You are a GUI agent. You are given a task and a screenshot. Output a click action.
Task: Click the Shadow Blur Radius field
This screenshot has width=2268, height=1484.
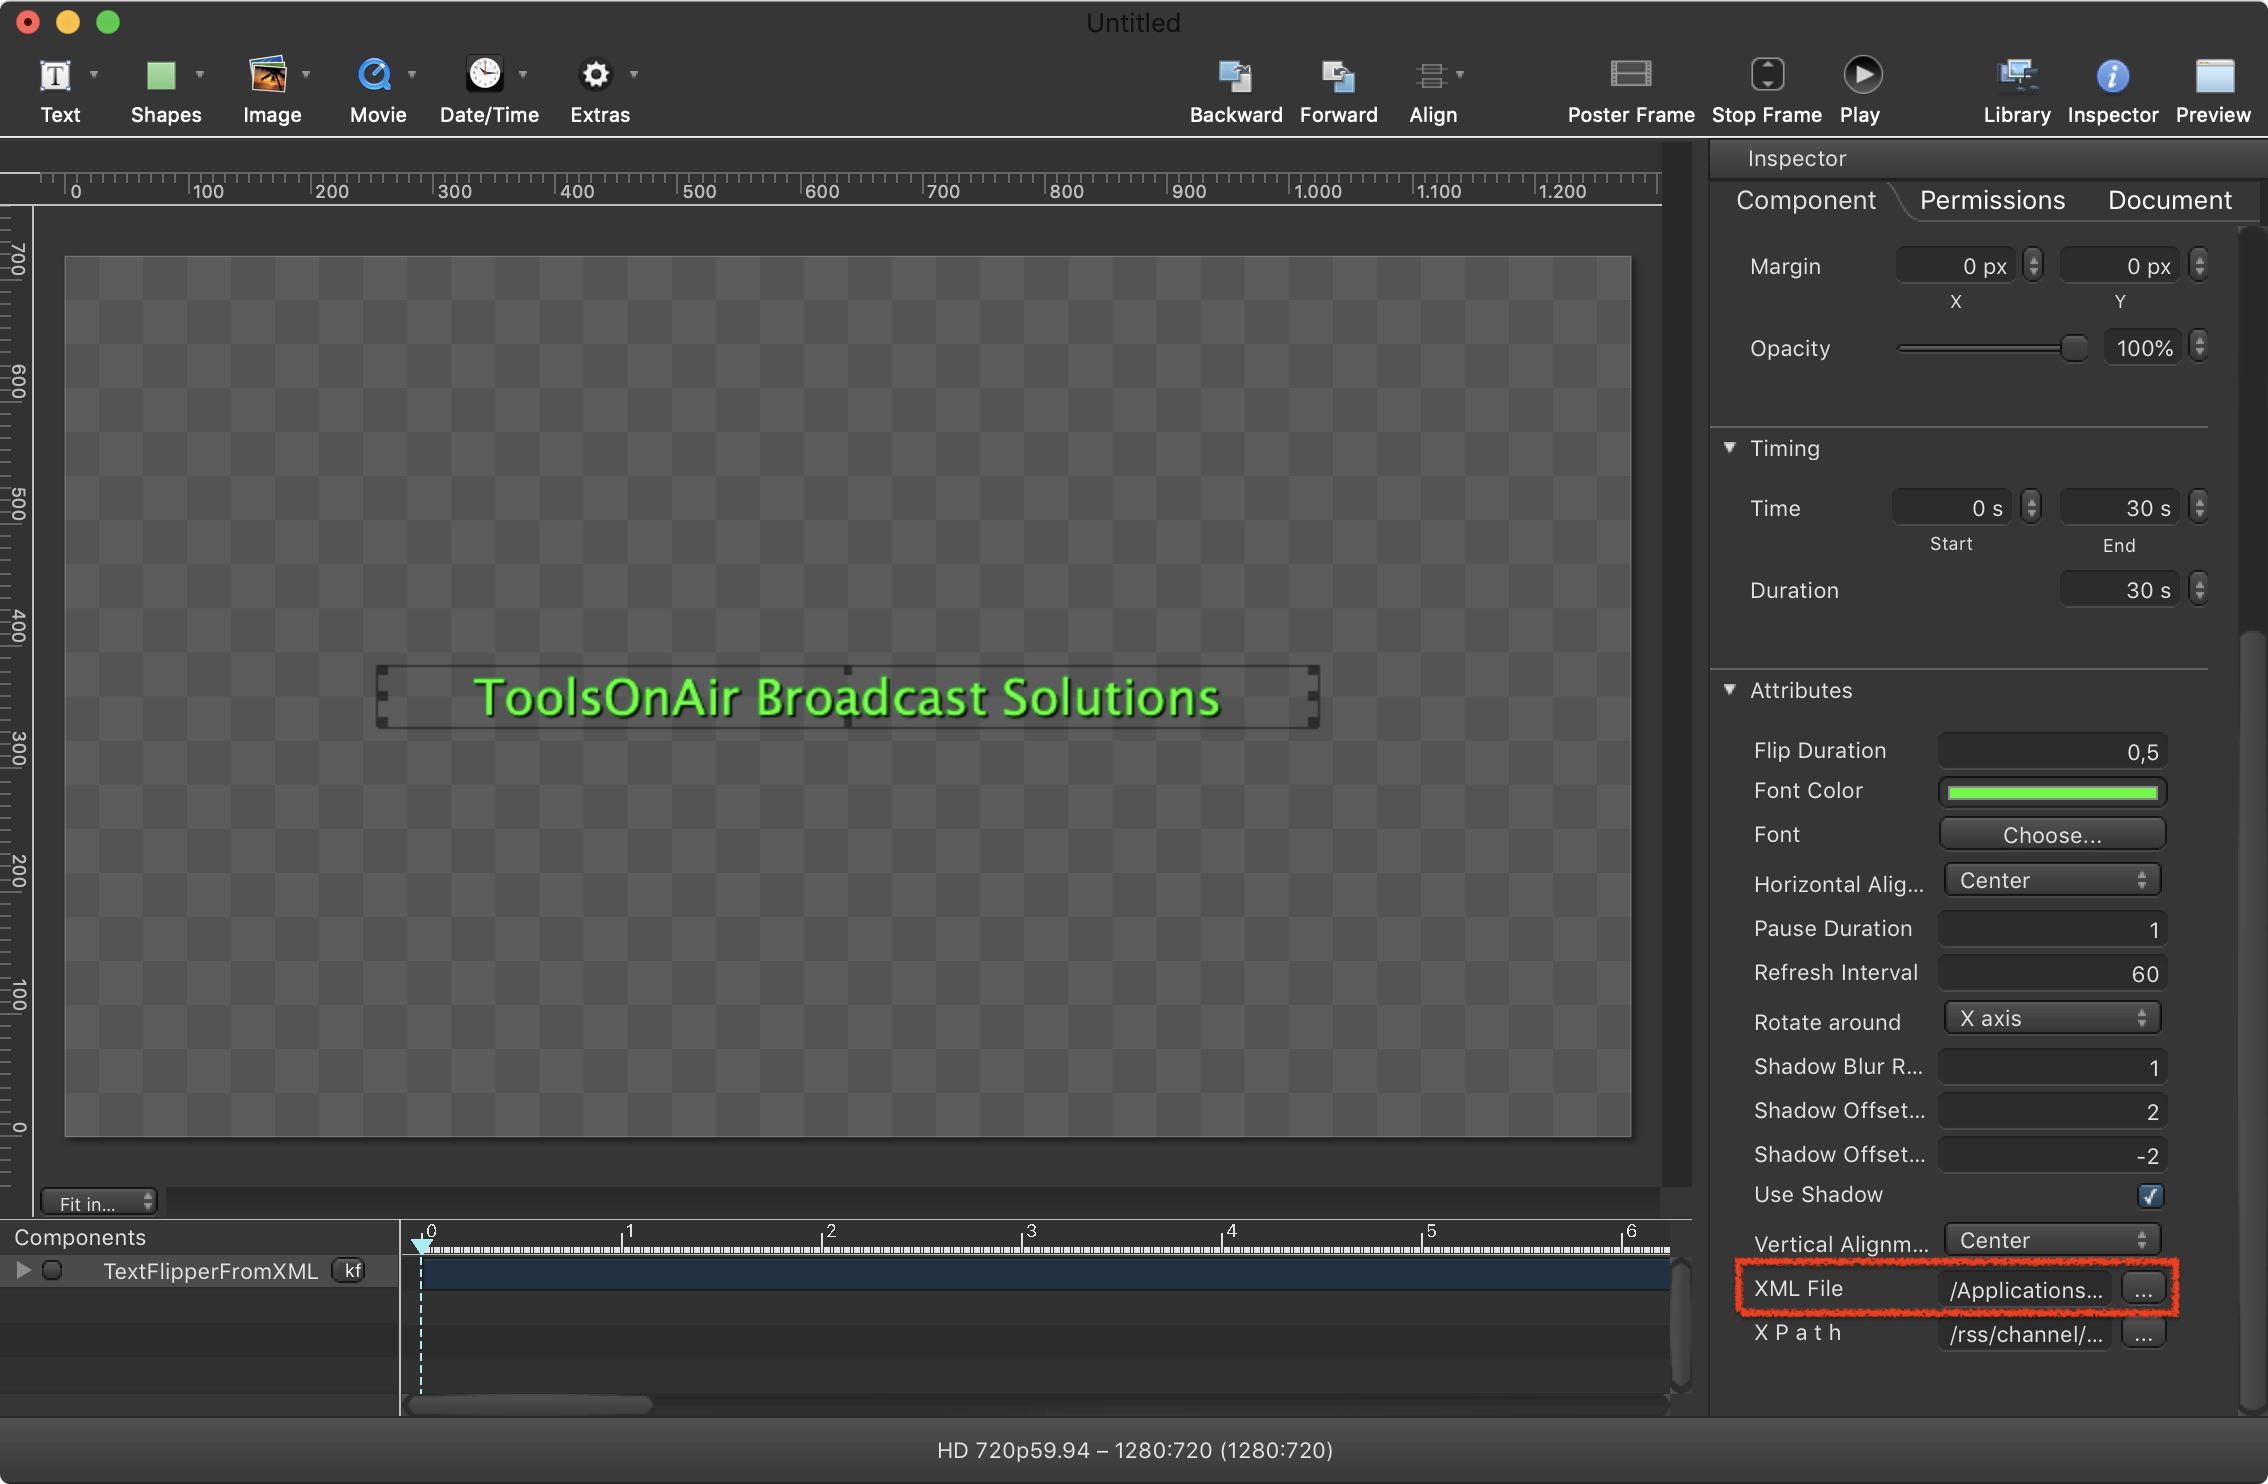click(2052, 1067)
